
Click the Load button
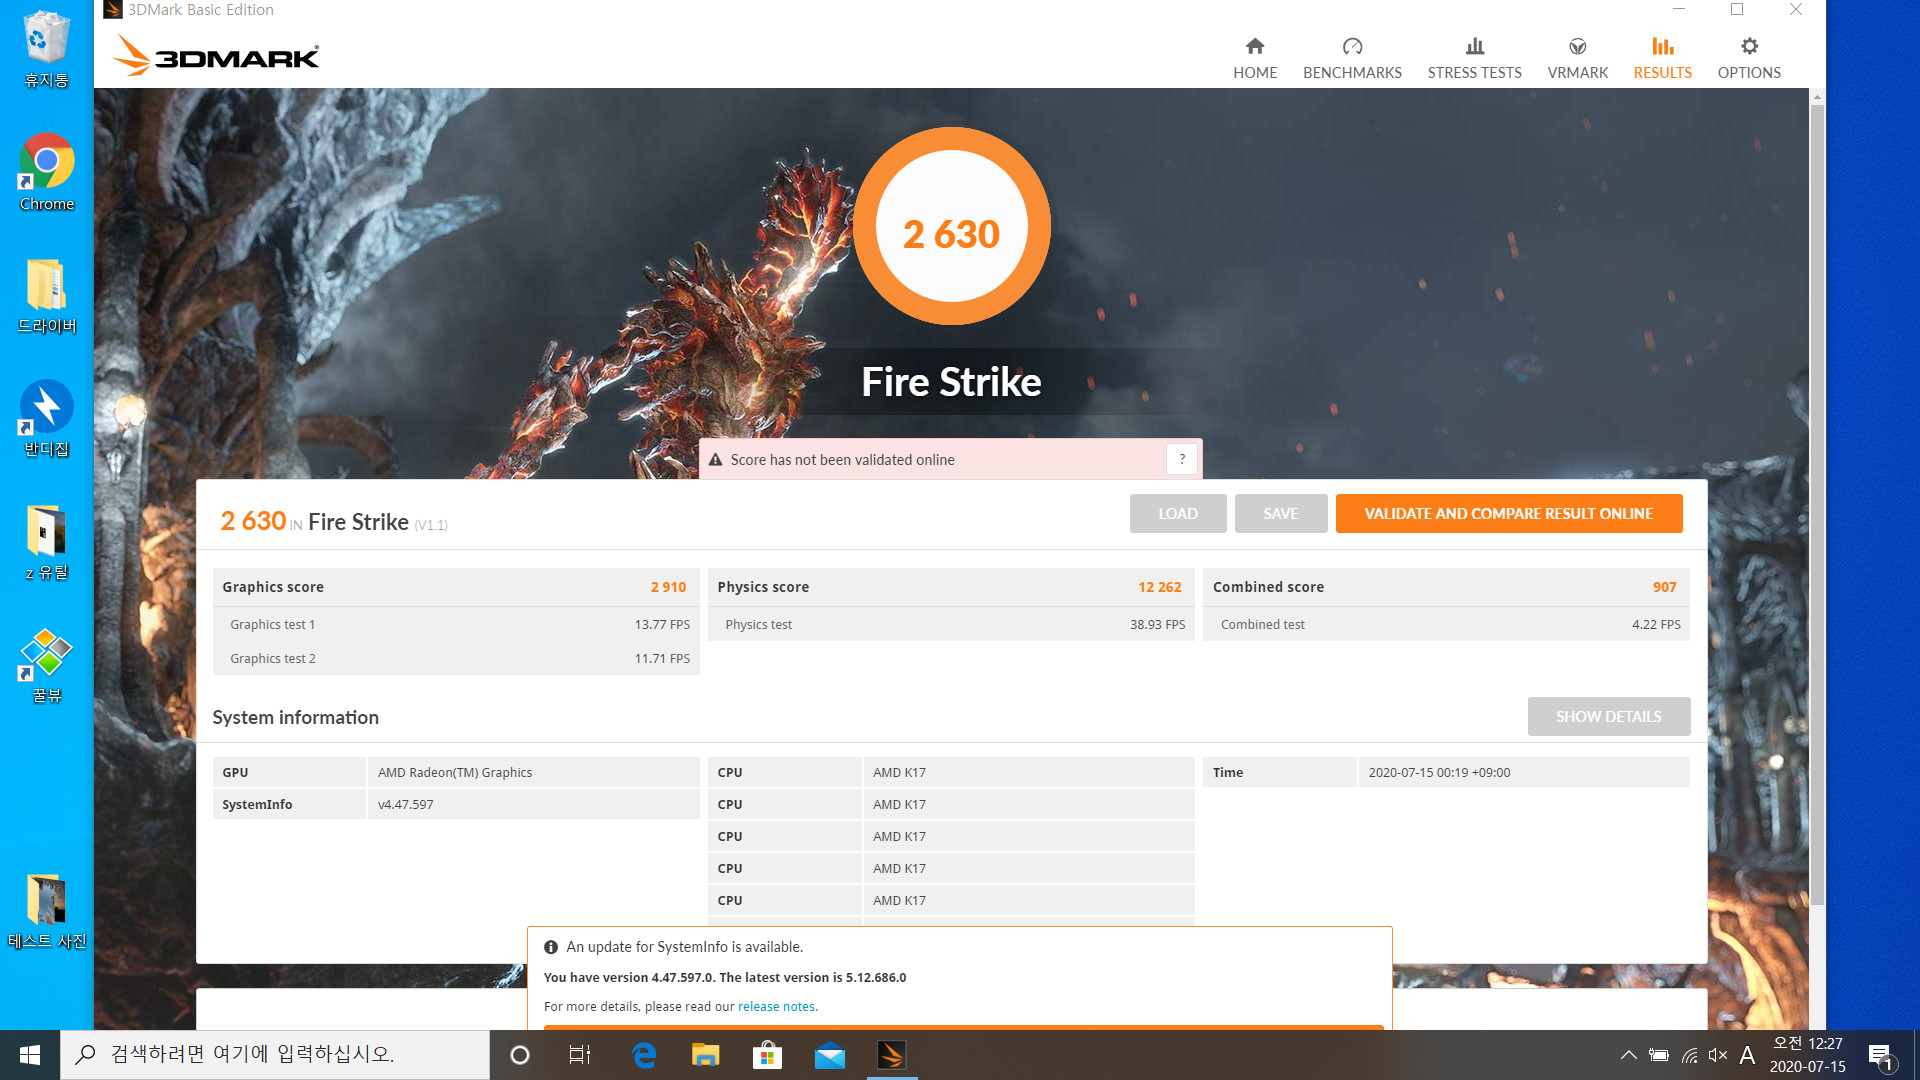(1177, 514)
